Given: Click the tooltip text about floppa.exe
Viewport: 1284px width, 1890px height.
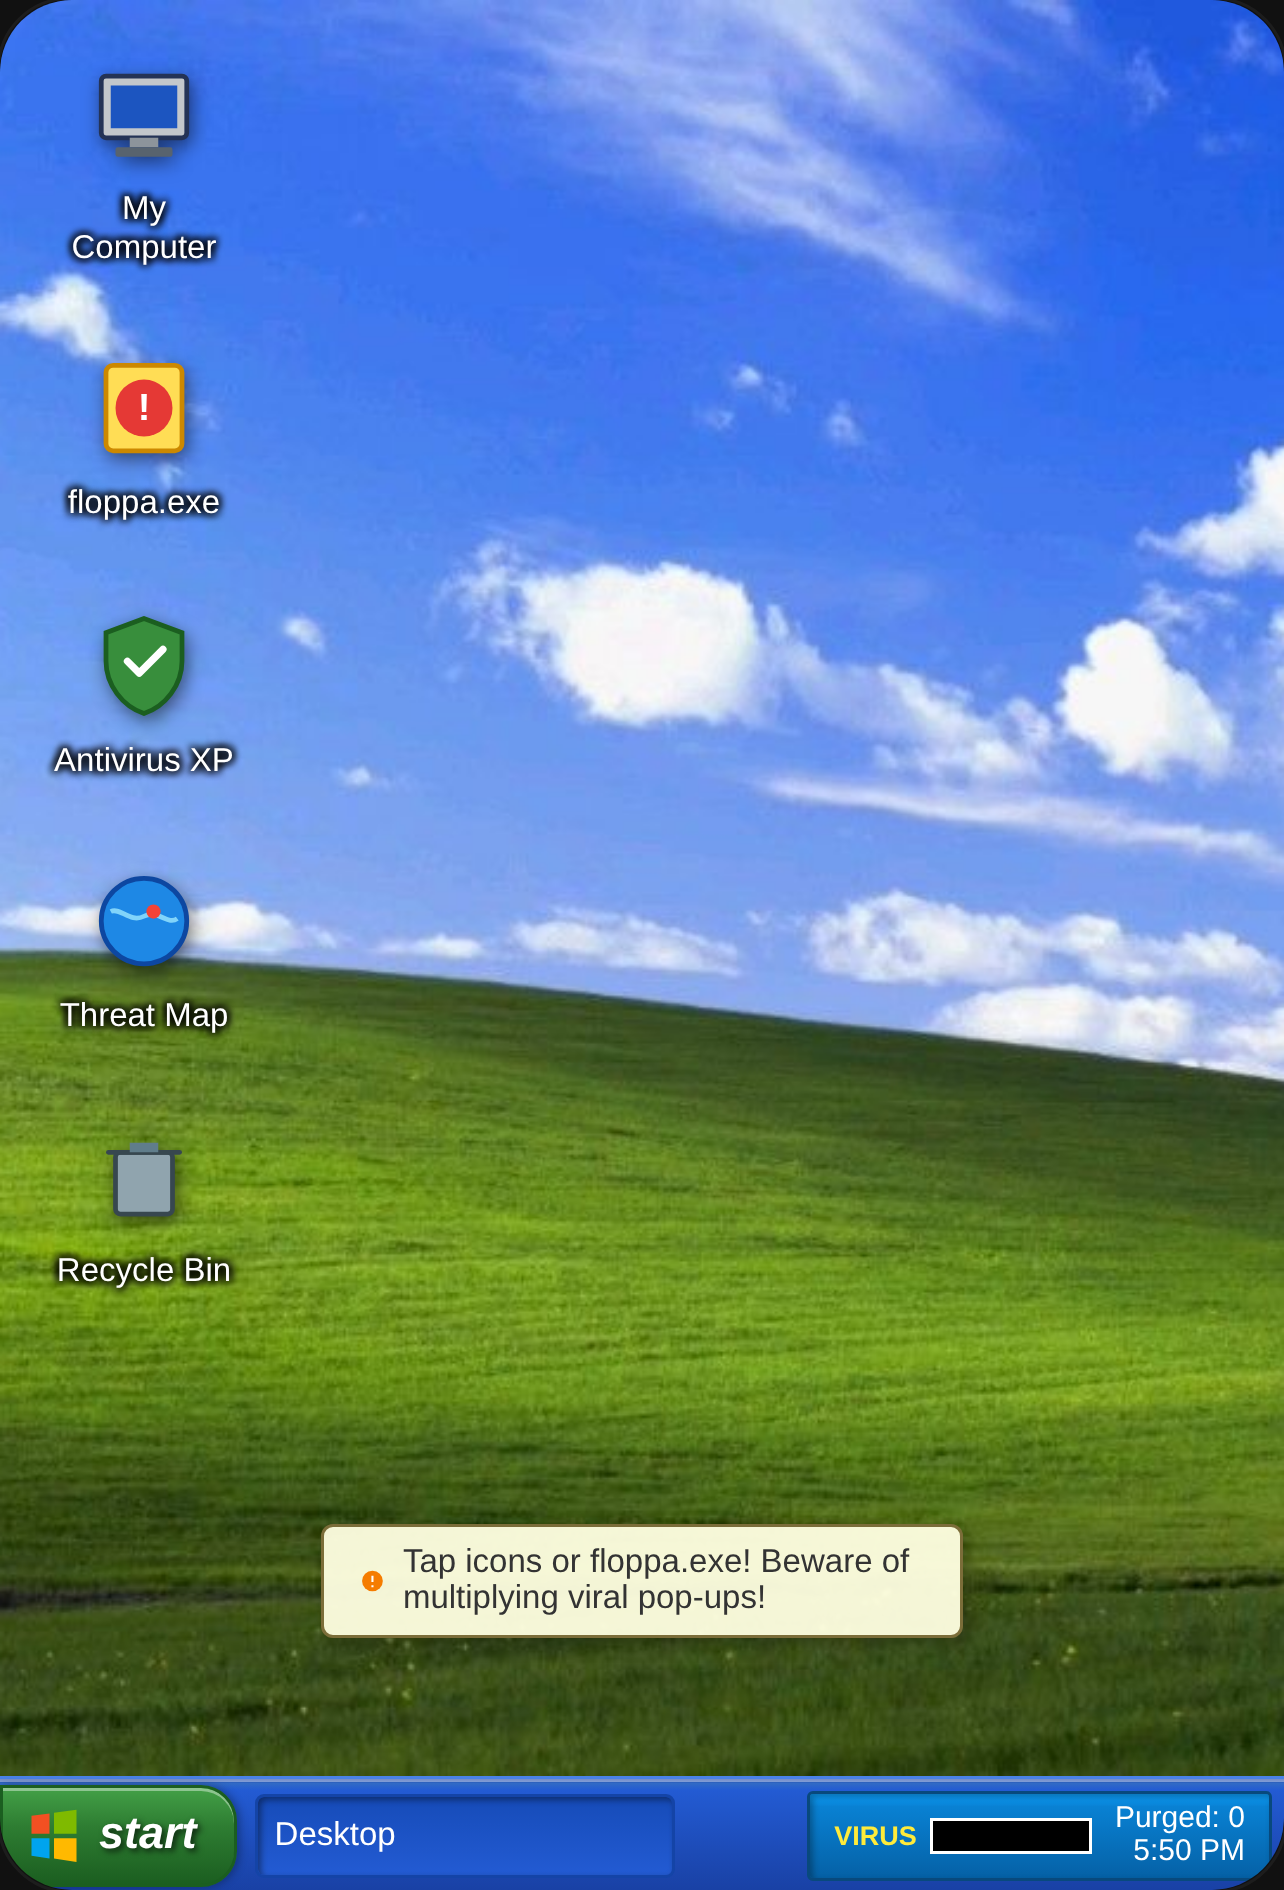Looking at the screenshot, I should tap(656, 1579).
